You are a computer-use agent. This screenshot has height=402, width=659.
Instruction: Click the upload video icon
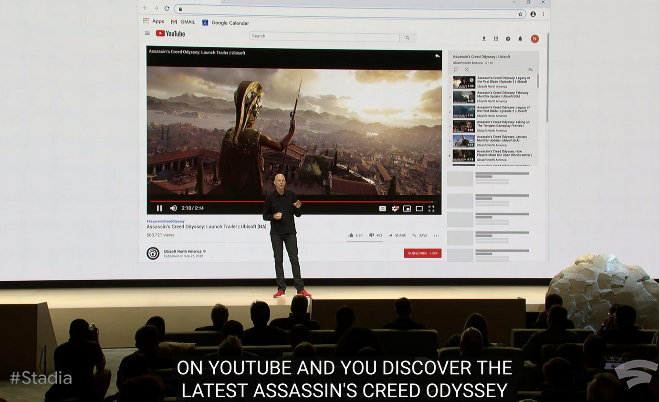(x=484, y=39)
